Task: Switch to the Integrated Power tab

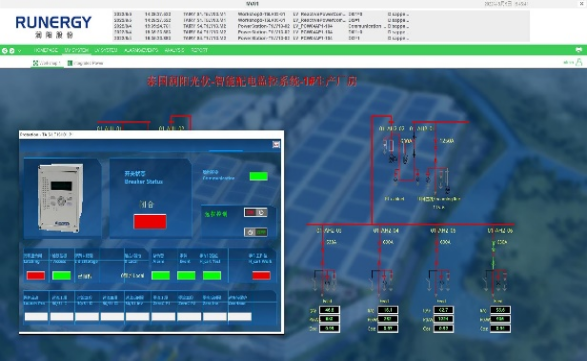Action: [85, 63]
